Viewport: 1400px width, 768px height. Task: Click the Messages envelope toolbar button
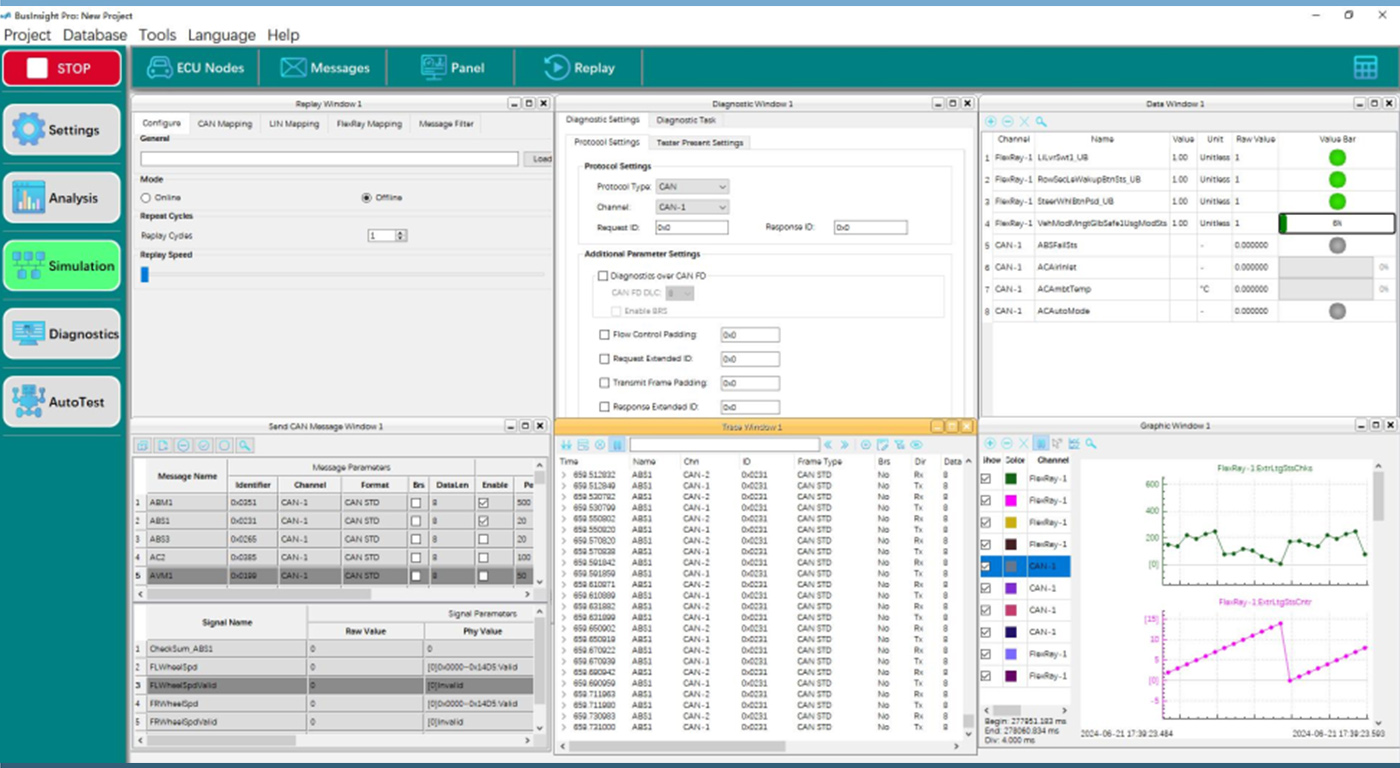(325, 68)
